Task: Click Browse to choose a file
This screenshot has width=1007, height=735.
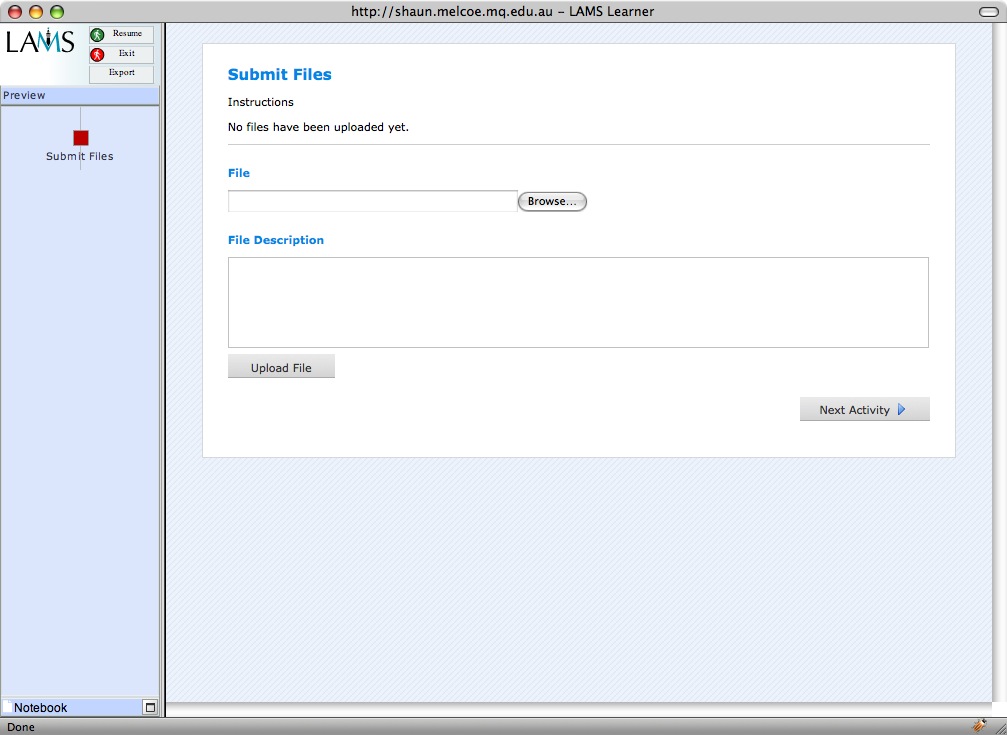Action: 552,202
